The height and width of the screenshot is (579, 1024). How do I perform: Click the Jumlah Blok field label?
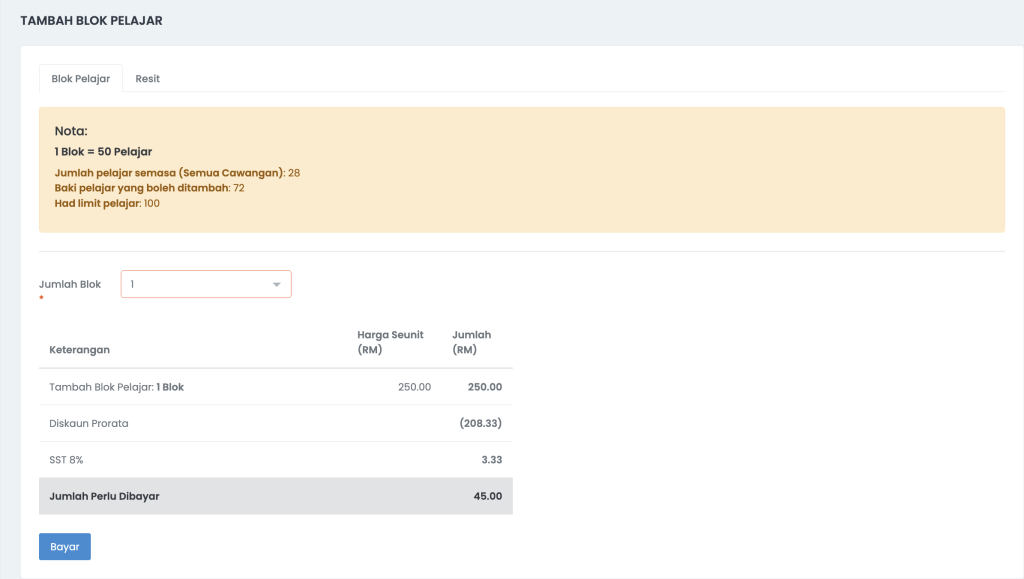(70, 284)
